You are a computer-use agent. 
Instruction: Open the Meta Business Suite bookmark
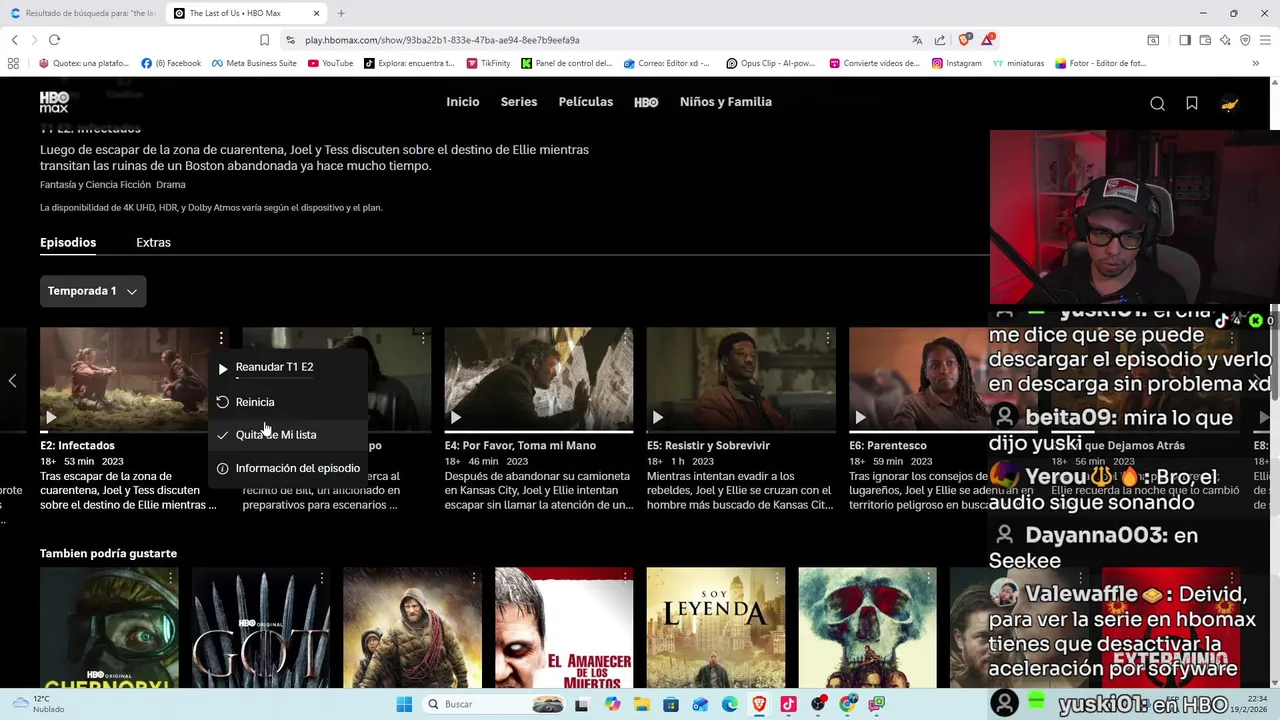pyautogui.click(x=254, y=63)
